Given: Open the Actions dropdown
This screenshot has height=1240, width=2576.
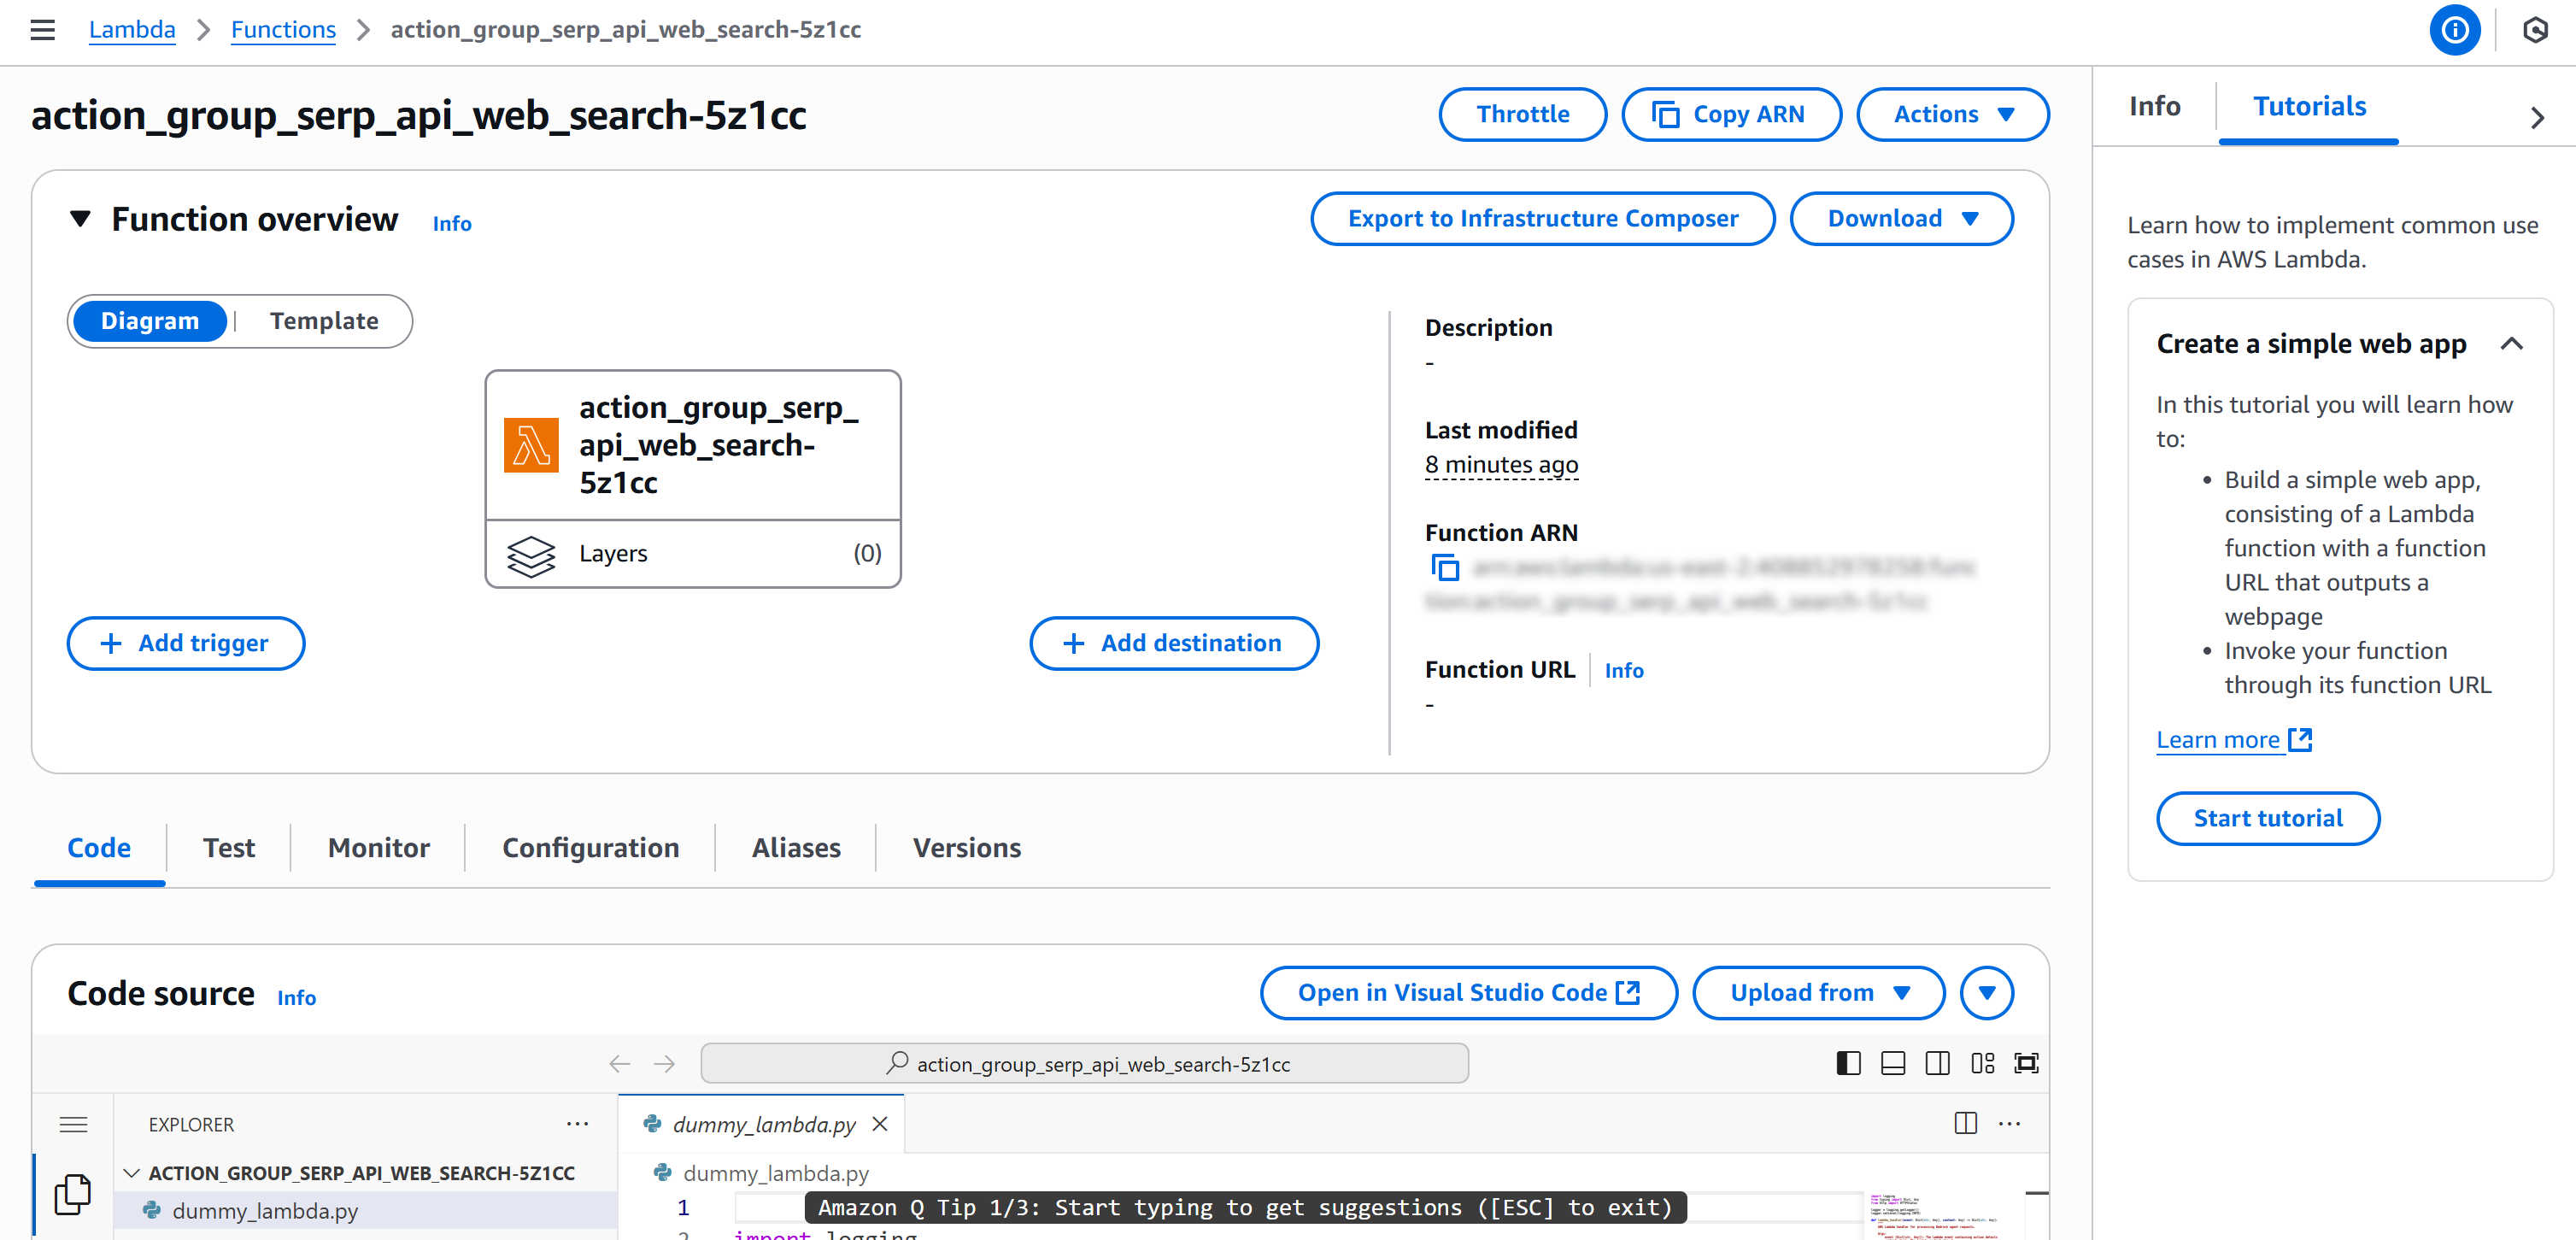Looking at the screenshot, I should pyautogui.click(x=1951, y=114).
